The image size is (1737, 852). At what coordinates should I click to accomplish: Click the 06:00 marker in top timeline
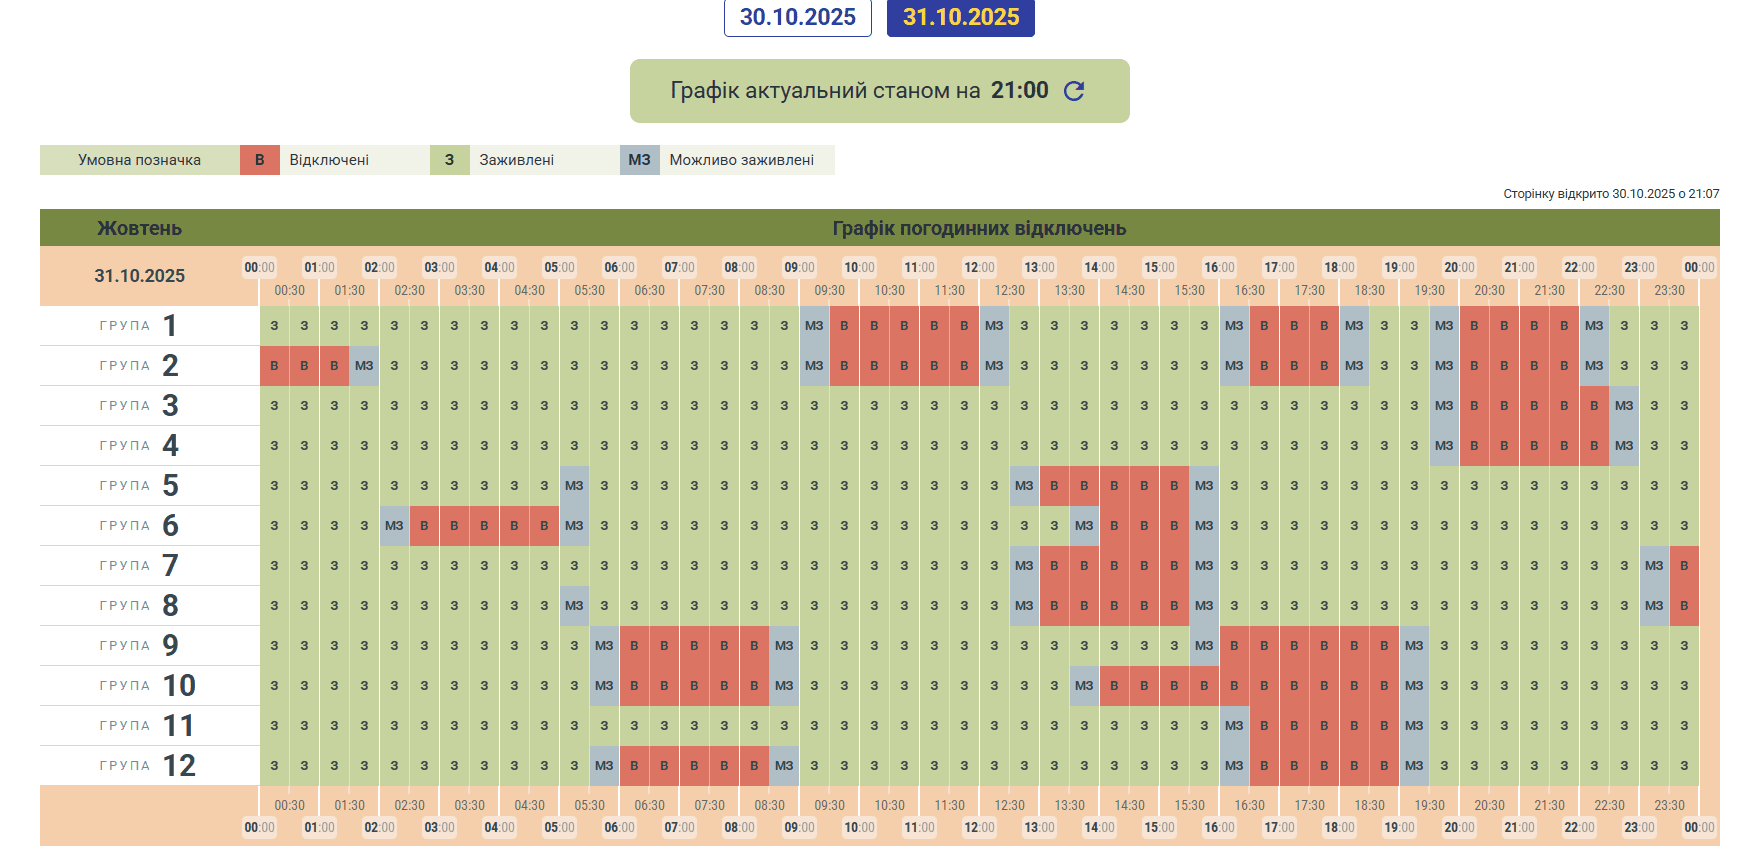point(619,267)
